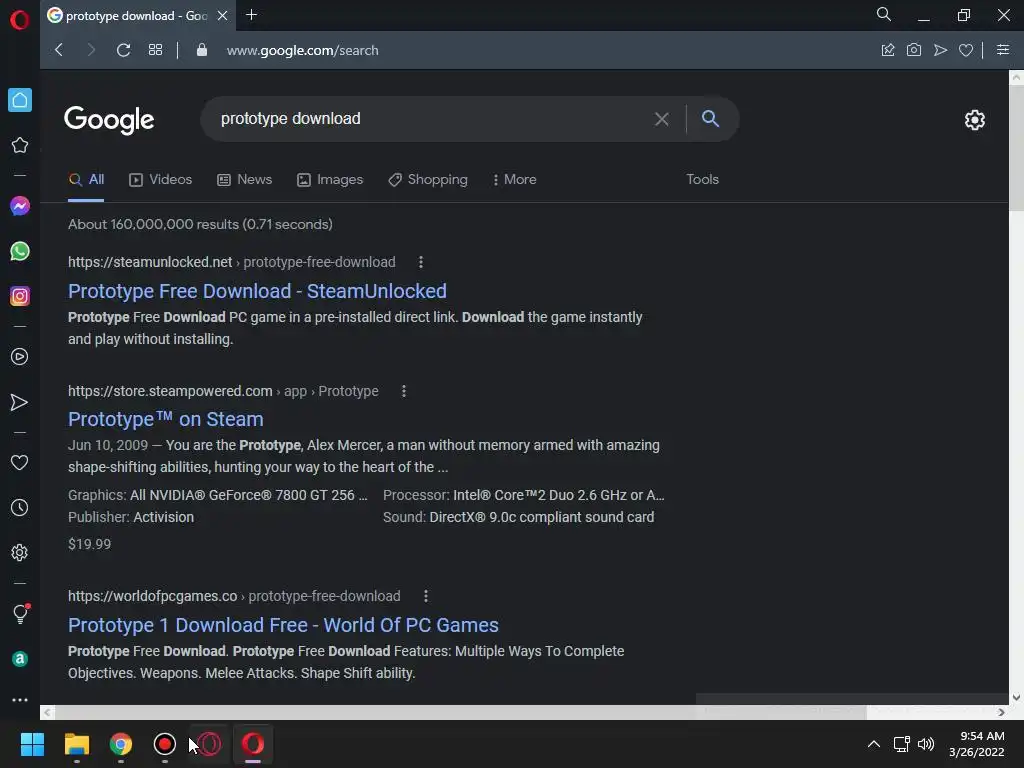Select the All results tab
Image resolution: width=1024 pixels, height=768 pixels.
pos(86,180)
